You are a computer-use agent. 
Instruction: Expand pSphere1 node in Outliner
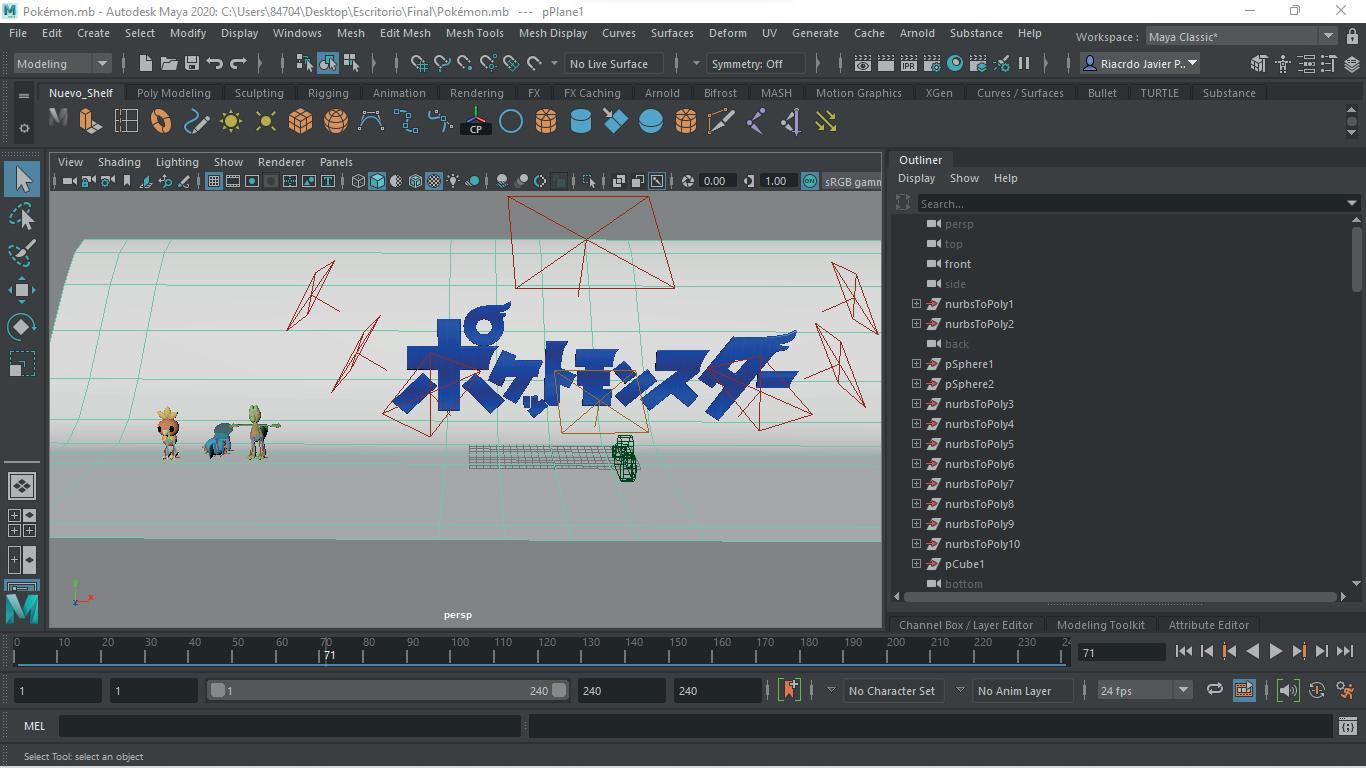916,364
